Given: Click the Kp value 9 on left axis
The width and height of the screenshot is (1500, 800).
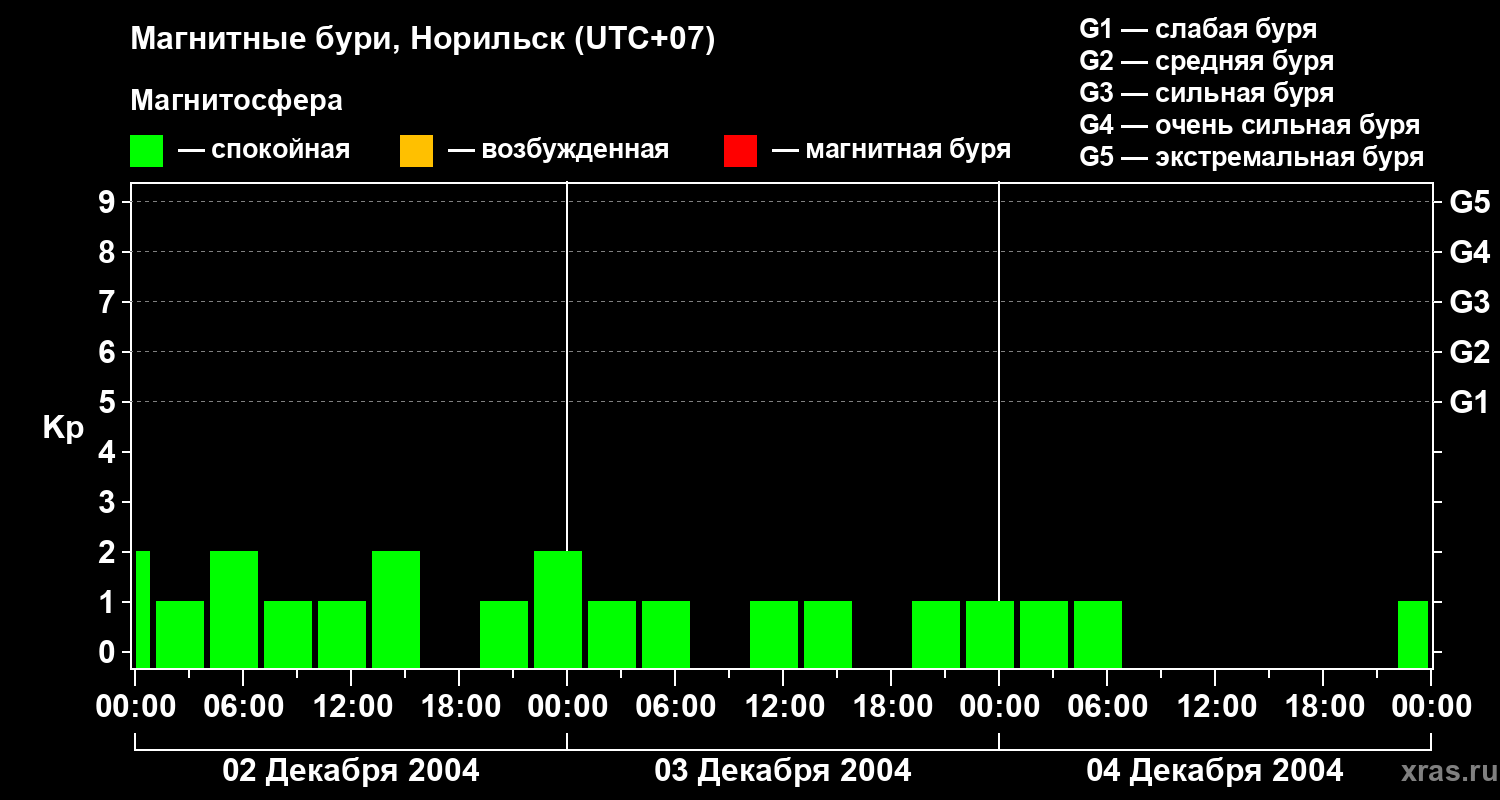Looking at the screenshot, I should [x=109, y=202].
